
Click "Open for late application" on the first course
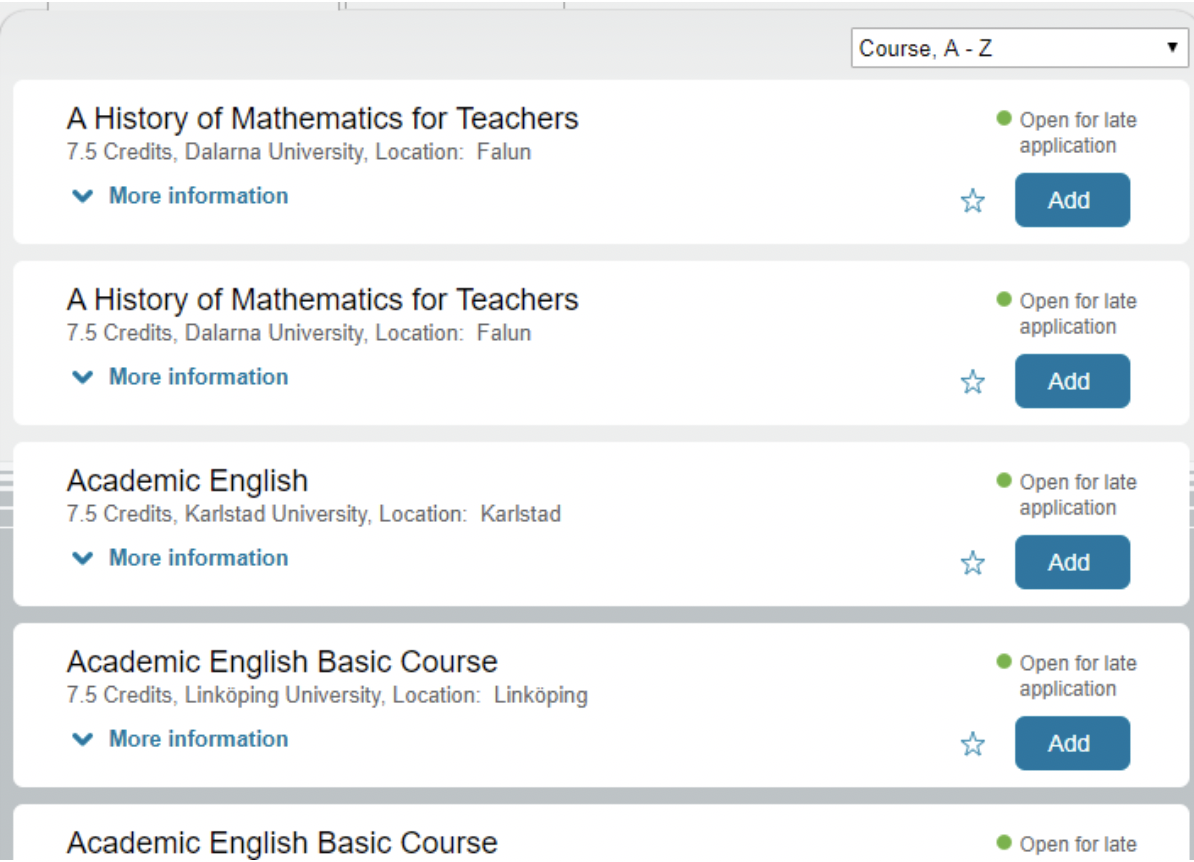[1076, 132]
